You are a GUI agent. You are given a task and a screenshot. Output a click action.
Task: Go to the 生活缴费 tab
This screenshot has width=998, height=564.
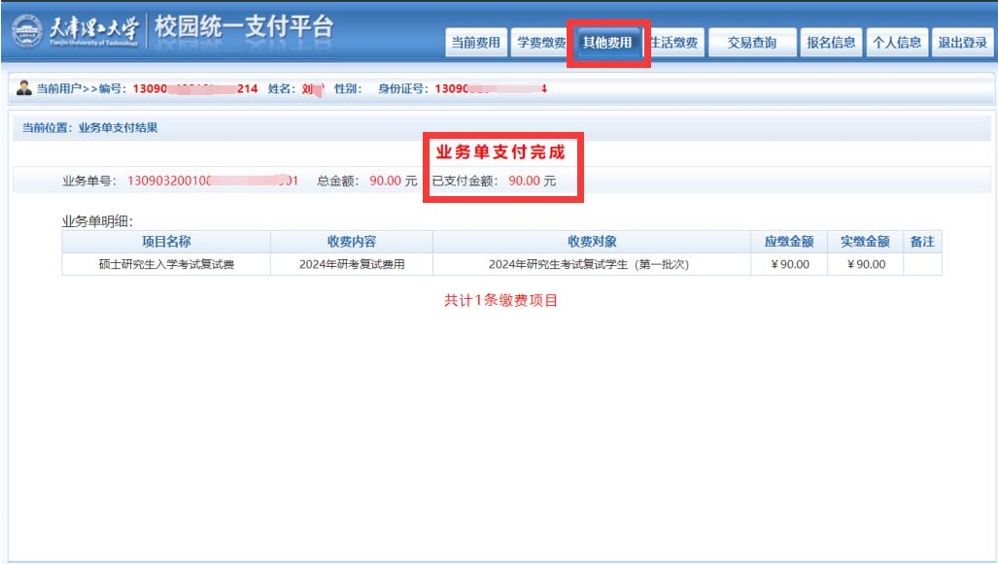pos(675,43)
